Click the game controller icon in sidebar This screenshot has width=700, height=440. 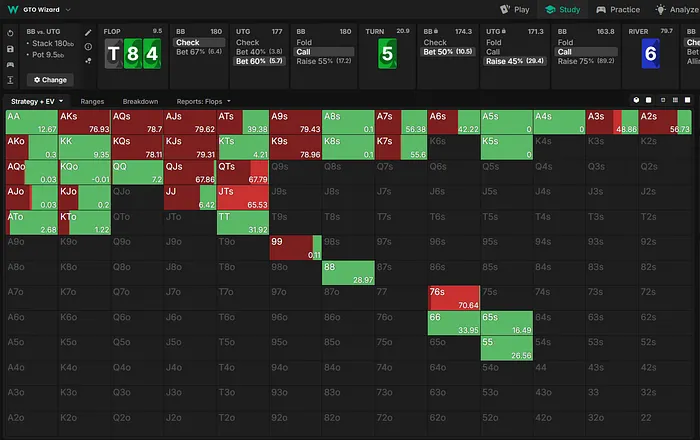point(9,63)
